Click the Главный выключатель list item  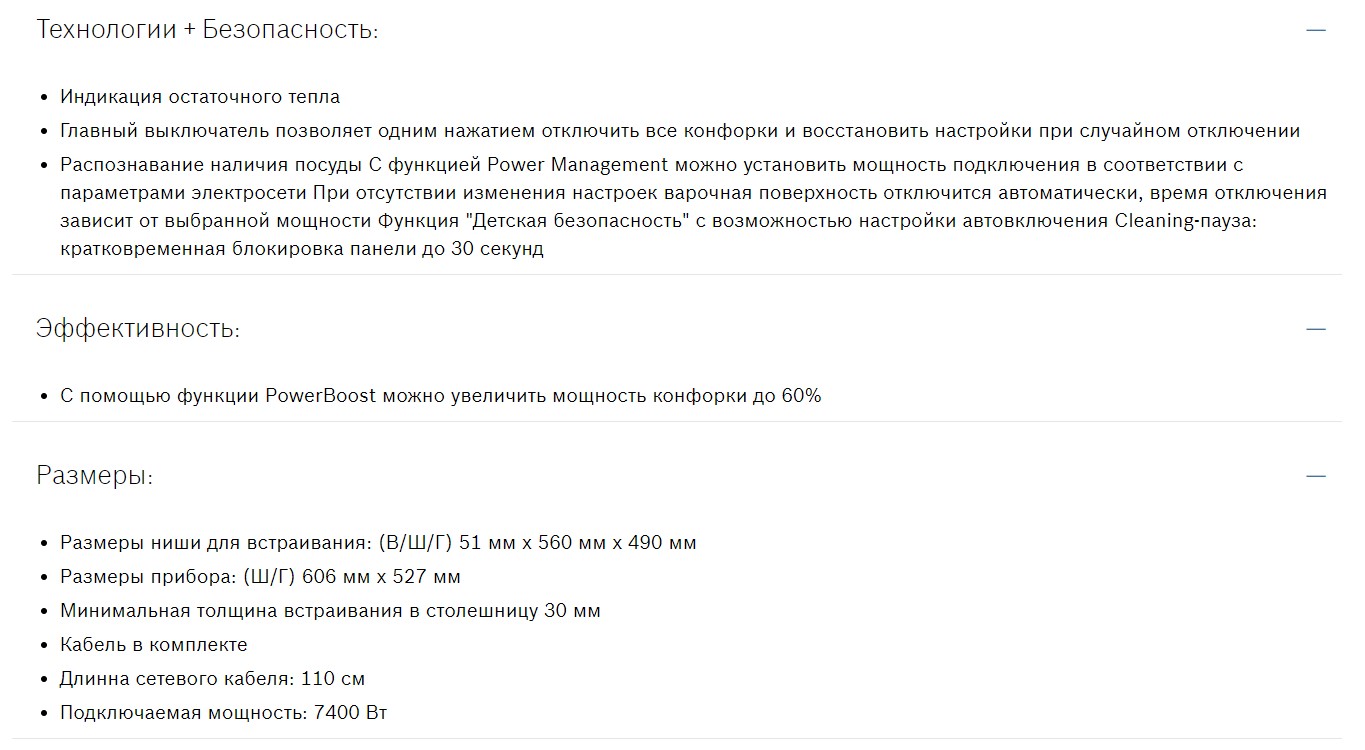tap(680, 131)
